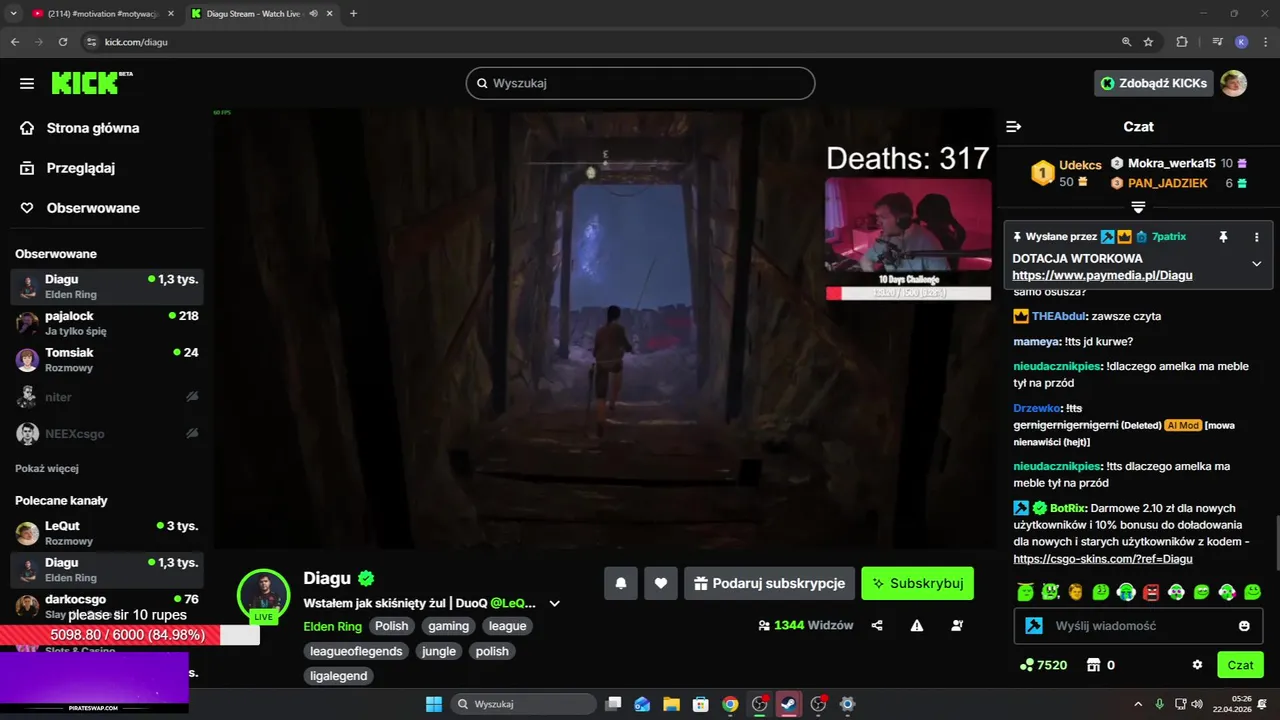Click the last smiling green emote

(x=1252, y=592)
